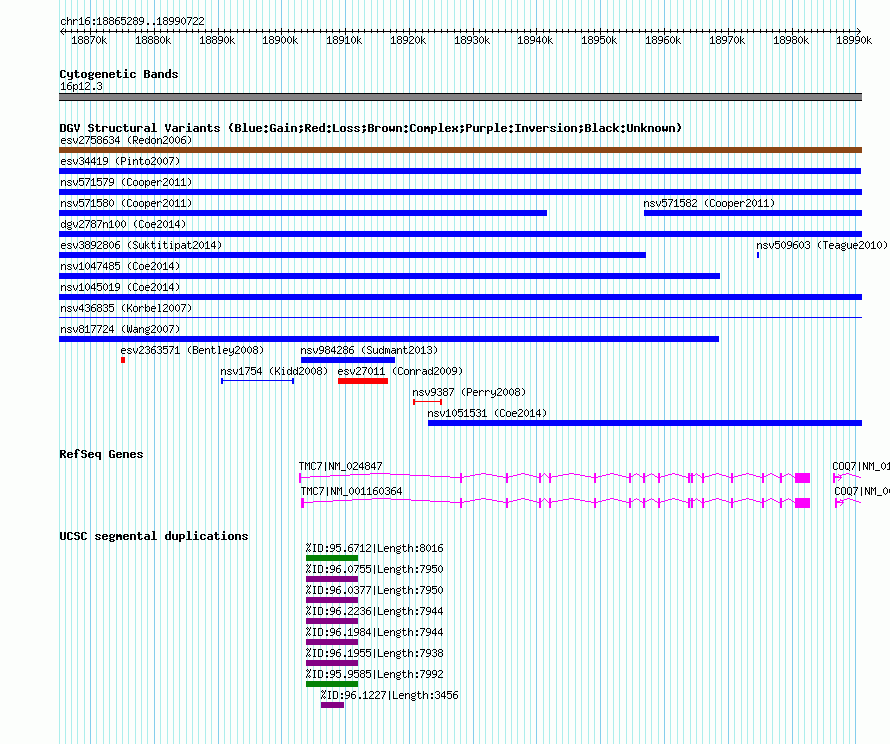Click the UCSC segmental duplications title
Viewport: 890px width, 744px height.
pyautogui.click(x=154, y=536)
